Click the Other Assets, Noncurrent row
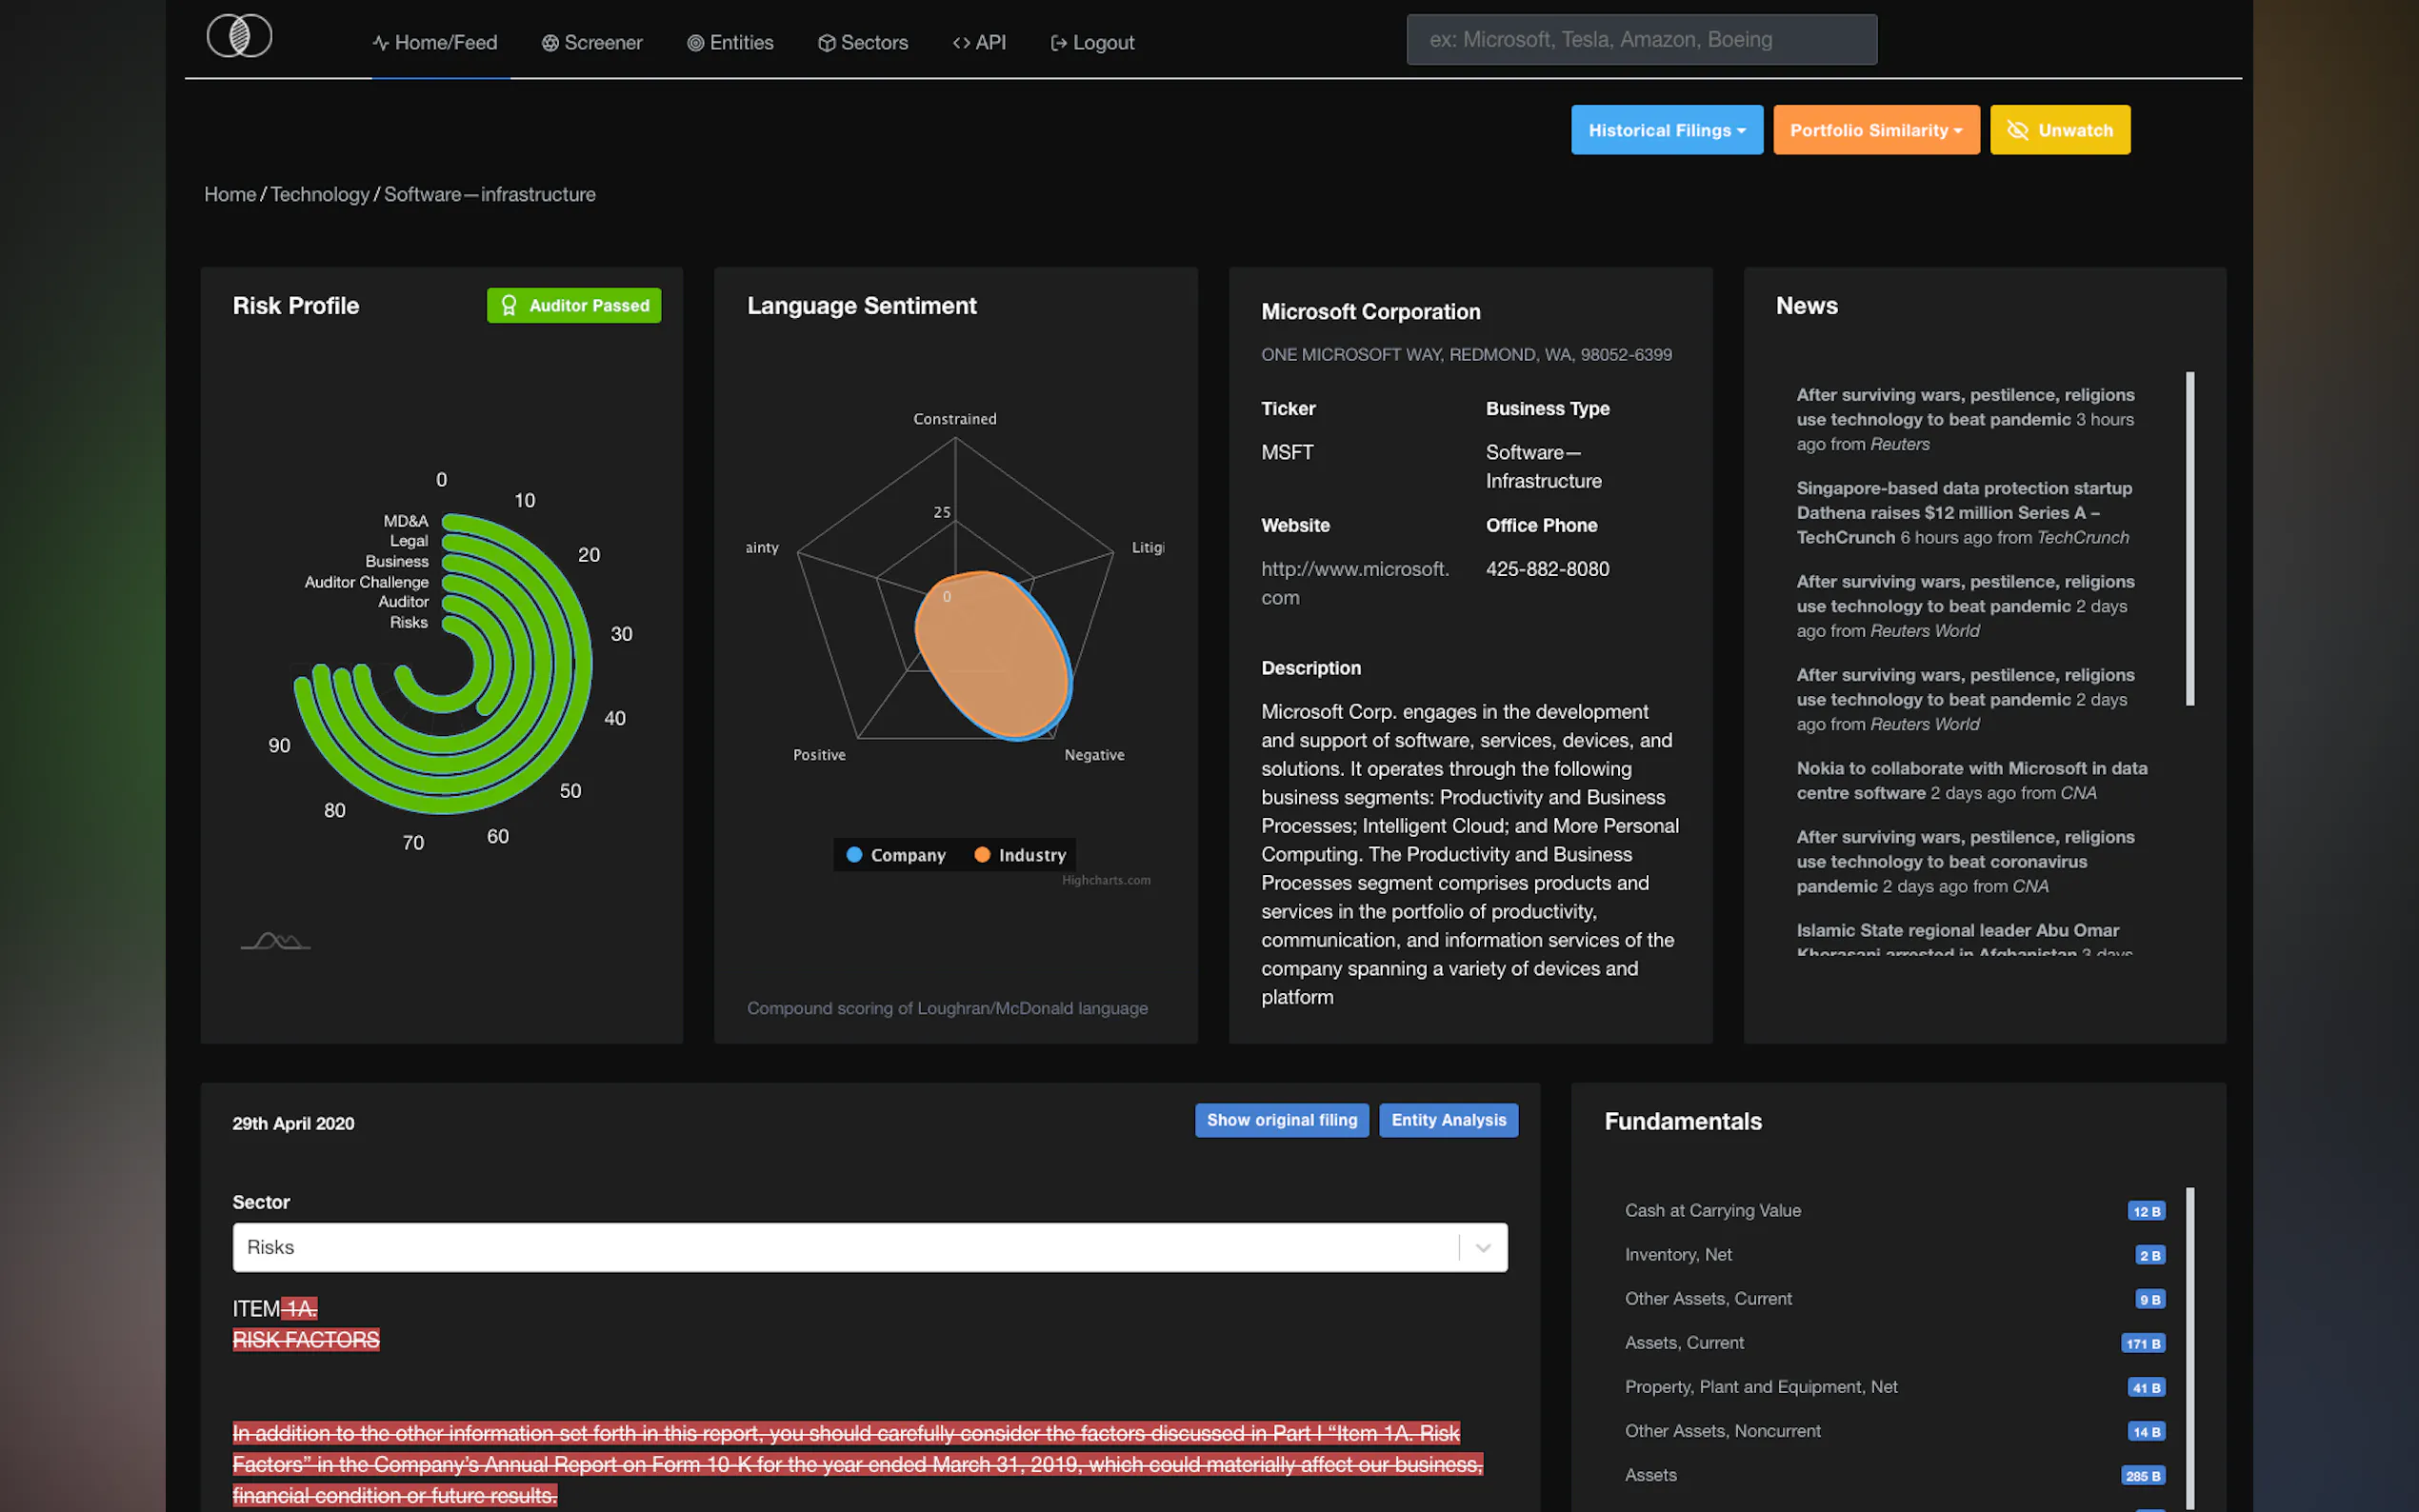Image resolution: width=2419 pixels, height=1512 pixels. (x=1895, y=1431)
